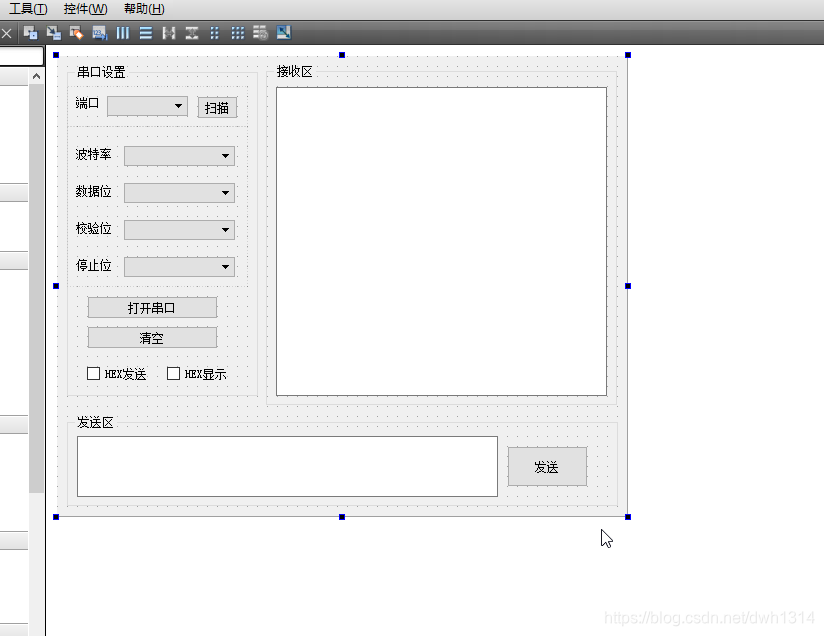The width and height of the screenshot is (824, 636).
Task: Click inside the 接收区 text area
Action: pyautogui.click(x=441, y=241)
